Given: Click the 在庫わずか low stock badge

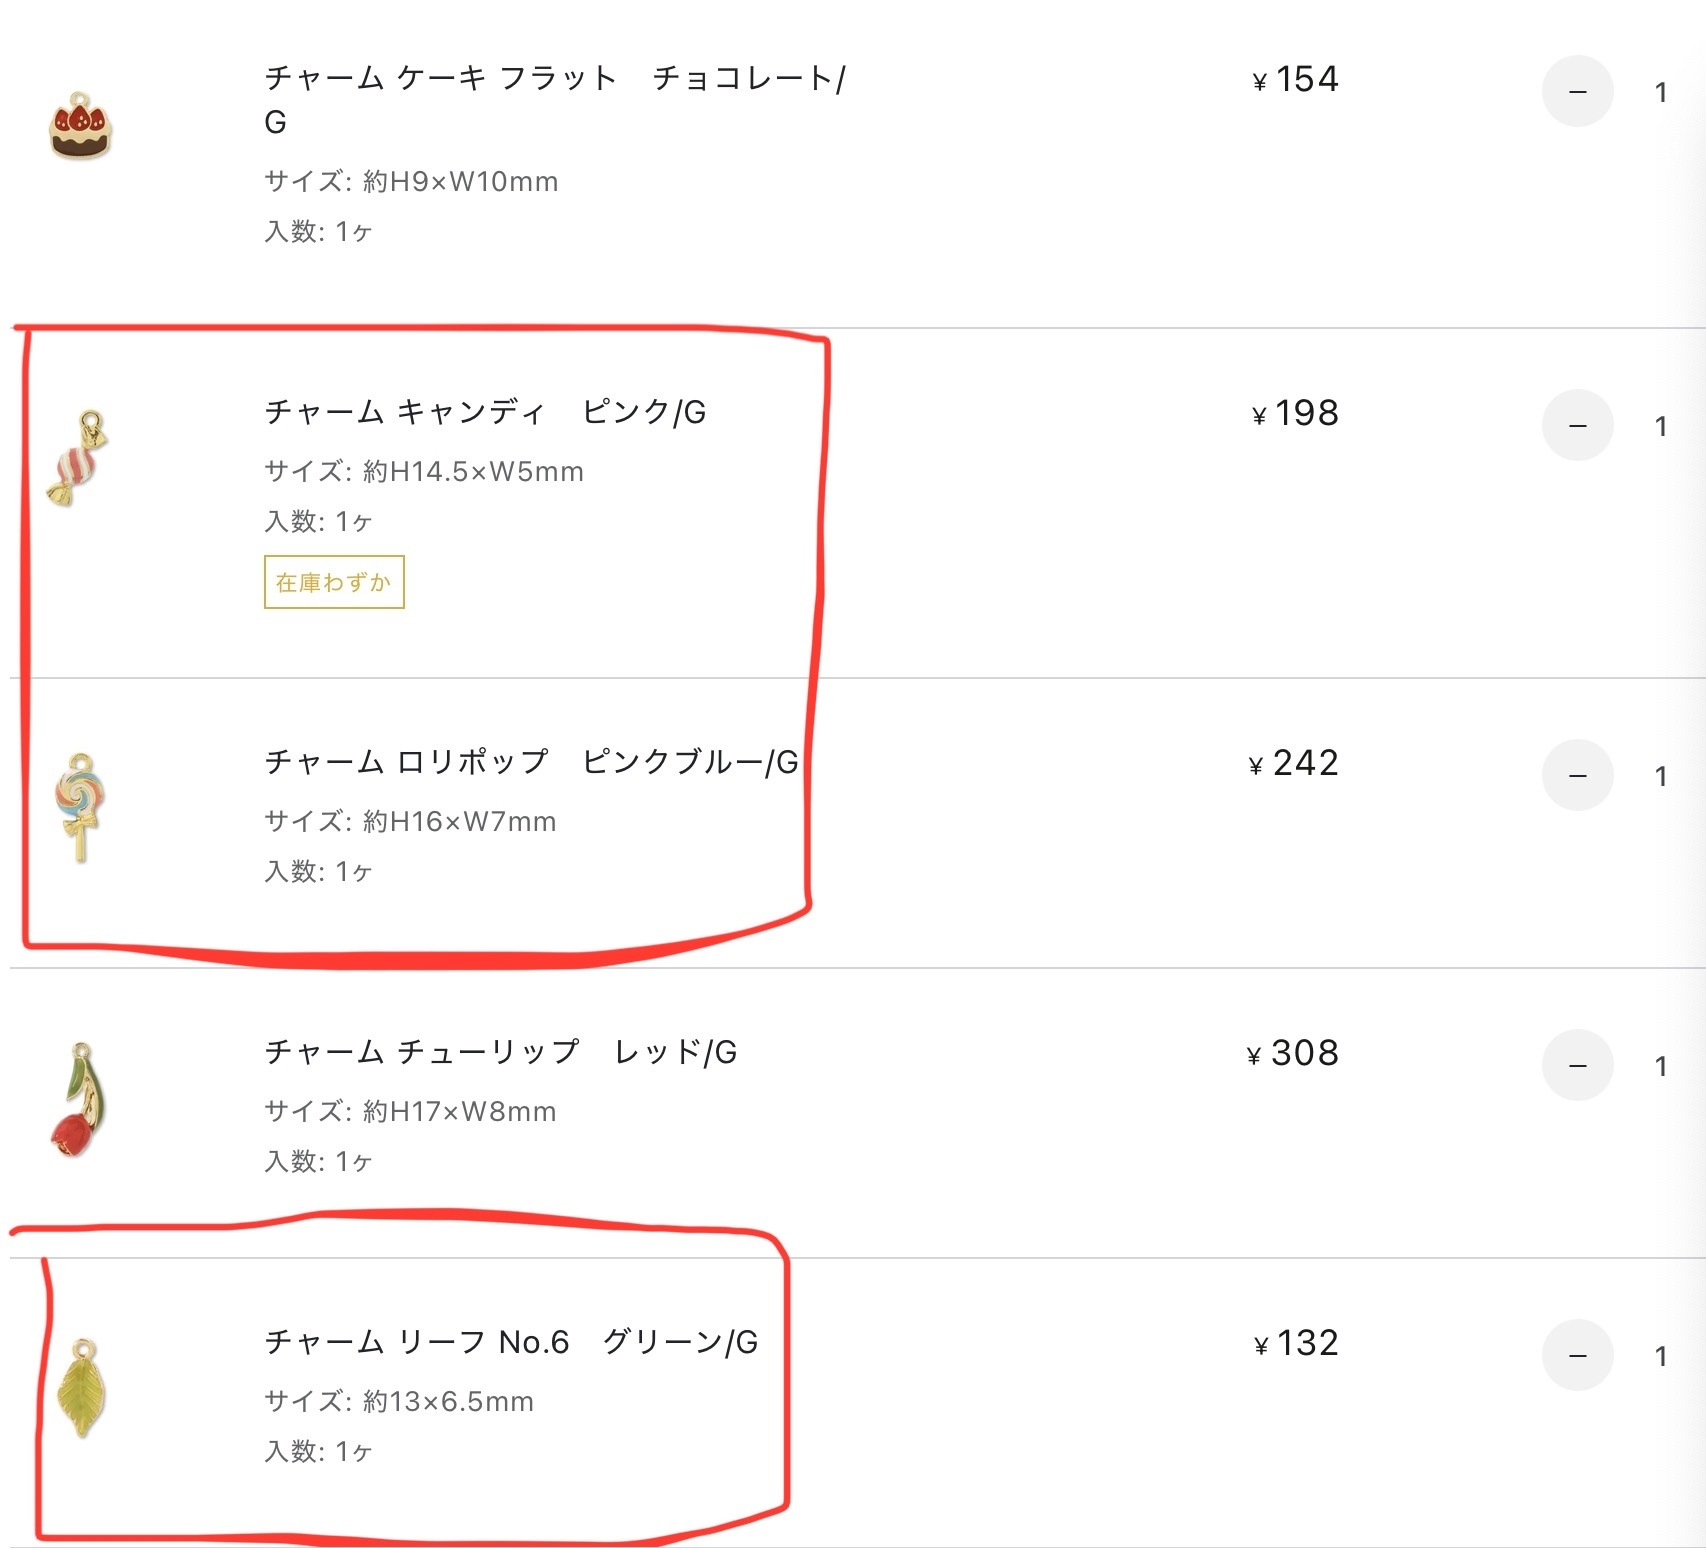Looking at the screenshot, I should click(334, 582).
